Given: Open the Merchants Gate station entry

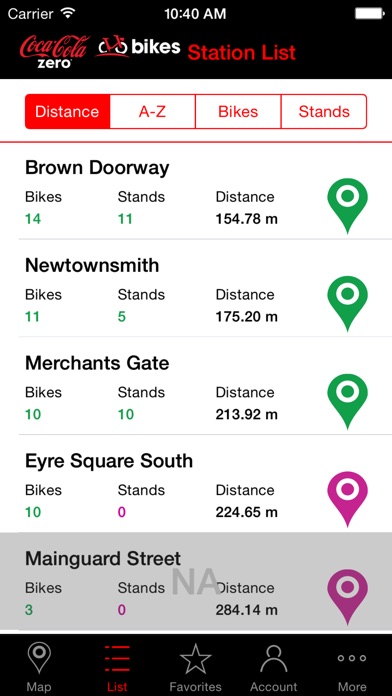Looking at the screenshot, I should [196, 386].
